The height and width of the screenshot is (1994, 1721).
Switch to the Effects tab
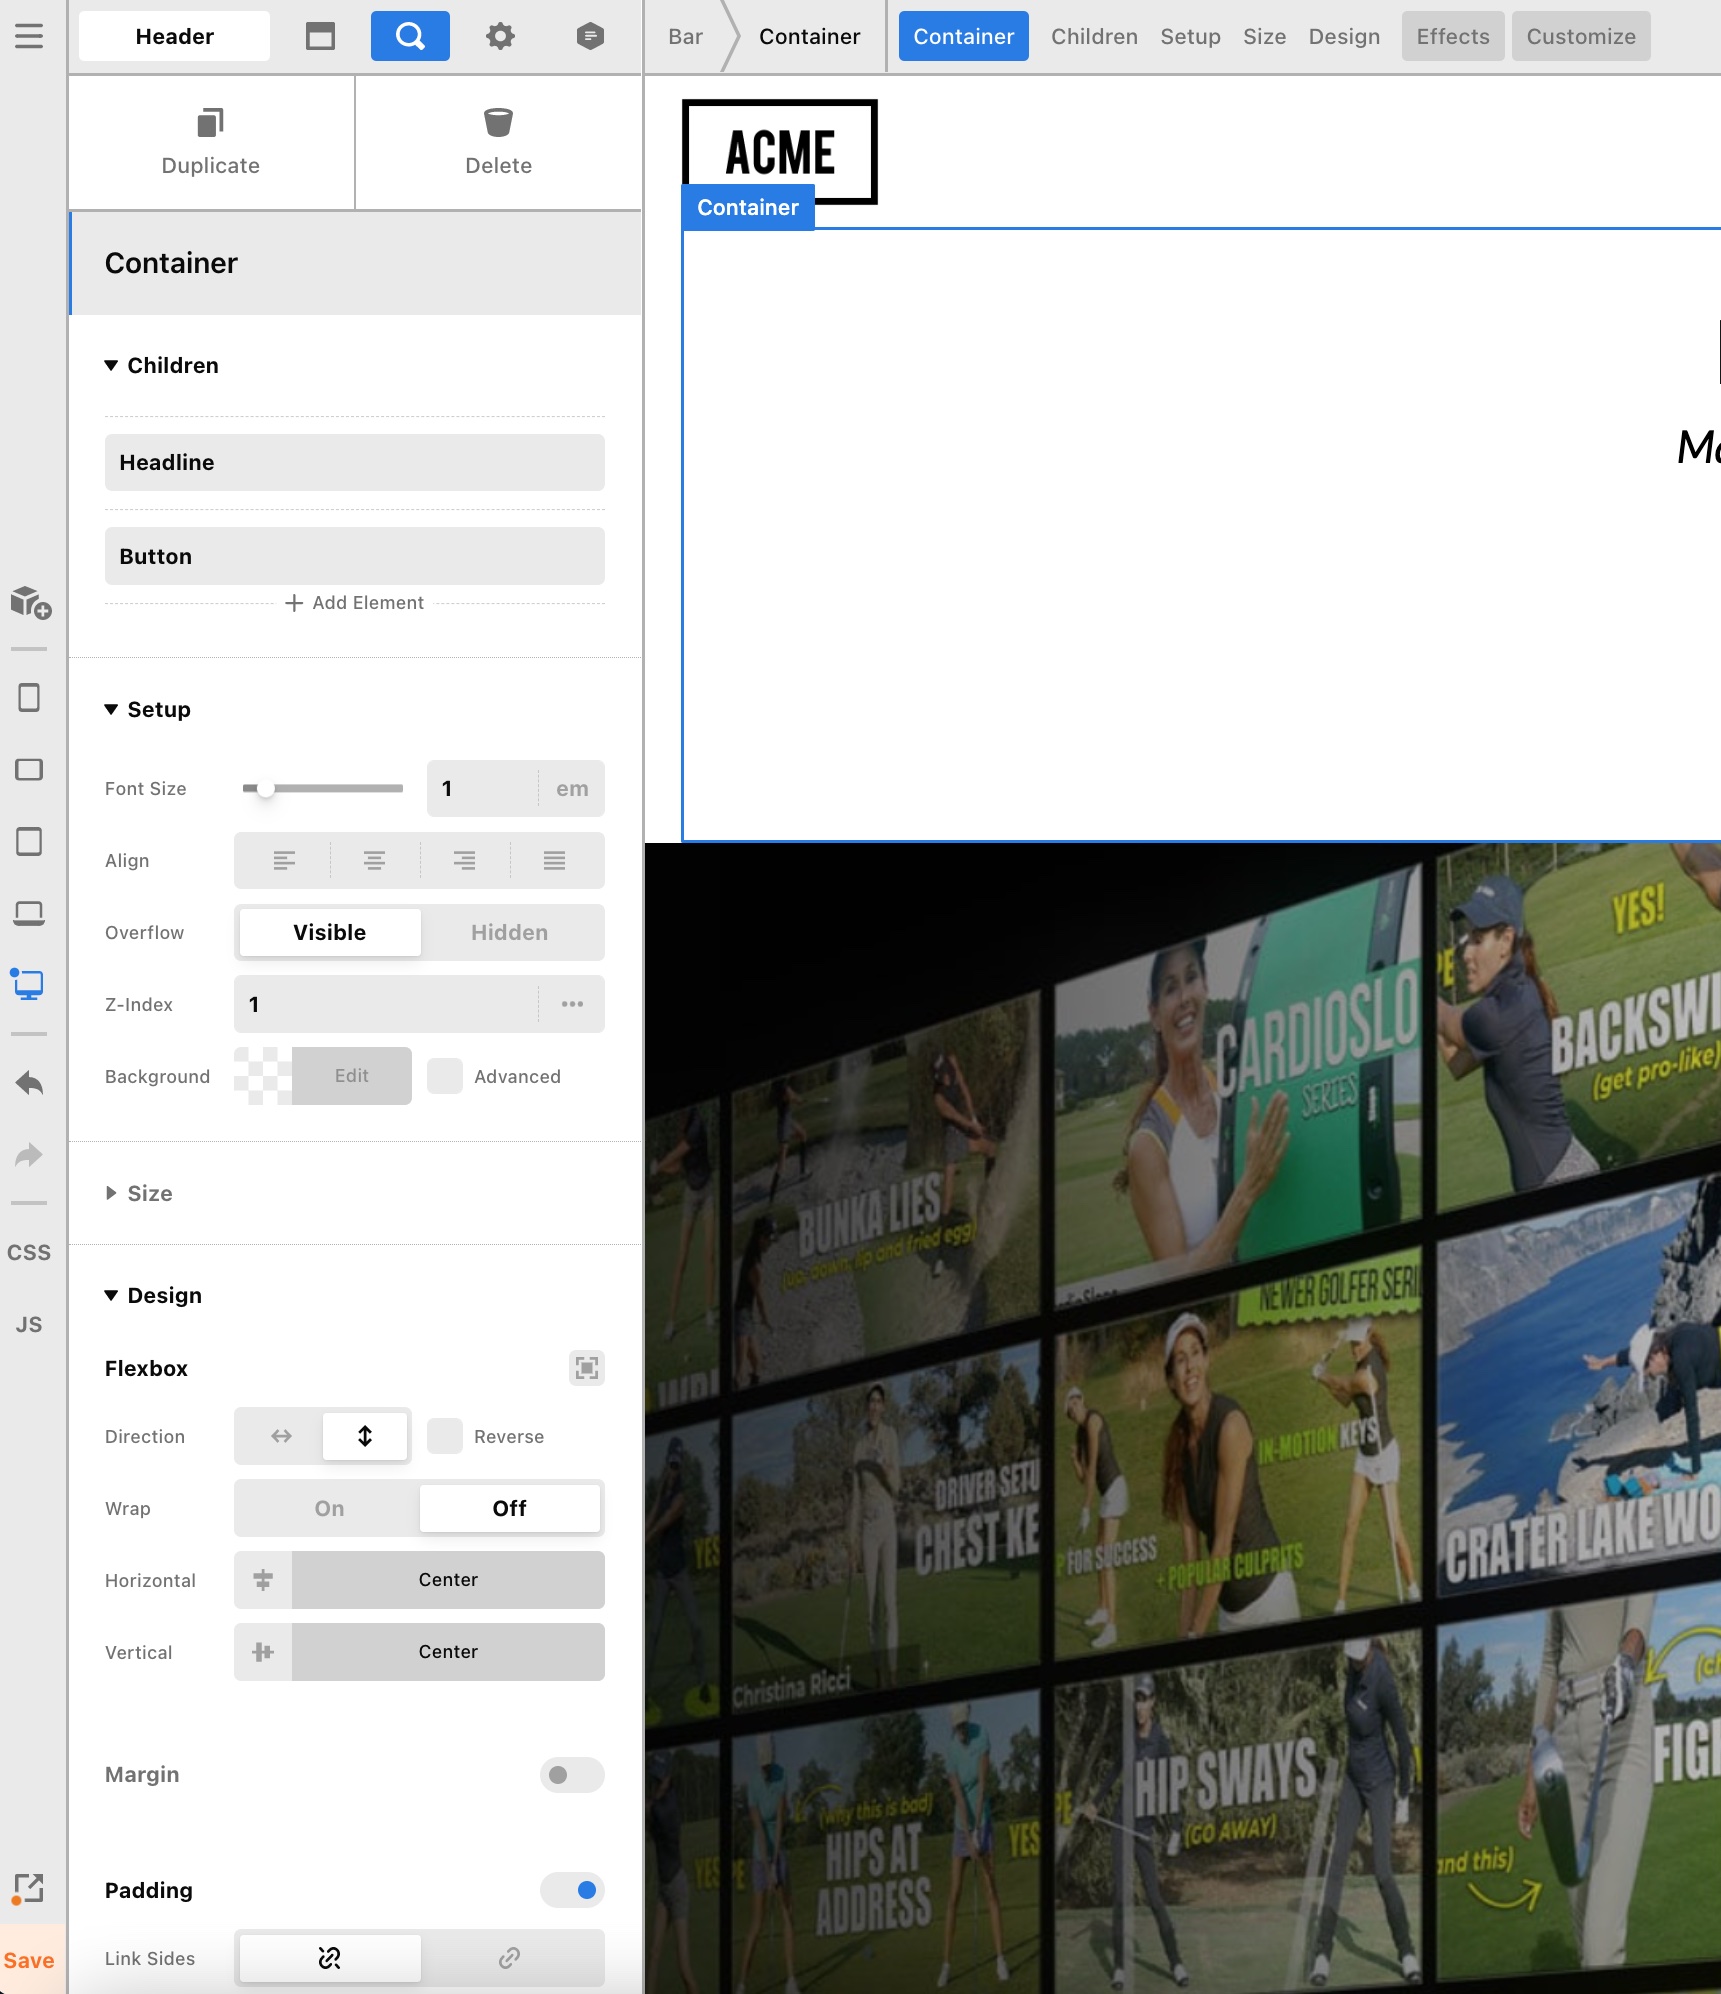[x=1452, y=37]
